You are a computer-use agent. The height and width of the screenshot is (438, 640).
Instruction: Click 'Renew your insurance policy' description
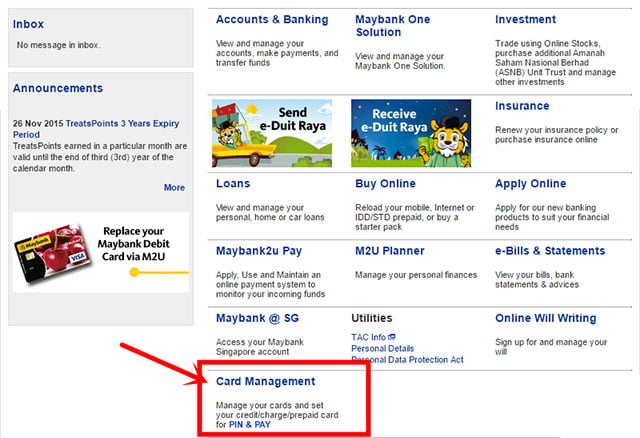pyautogui.click(x=557, y=135)
